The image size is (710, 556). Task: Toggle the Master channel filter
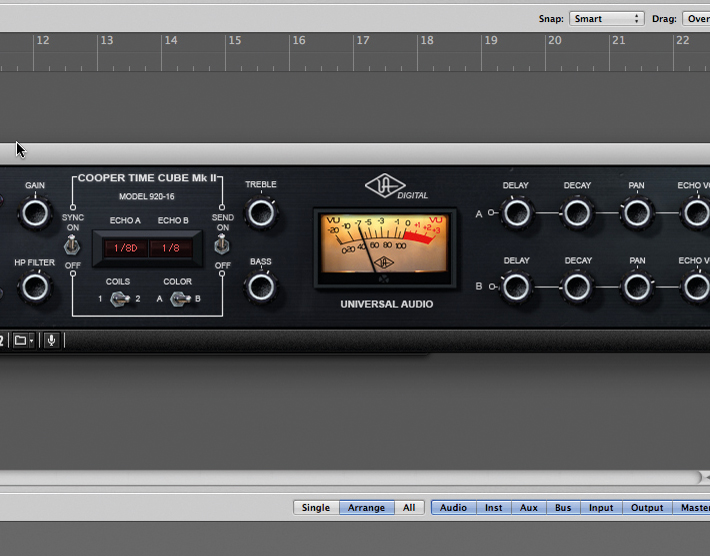(691, 508)
